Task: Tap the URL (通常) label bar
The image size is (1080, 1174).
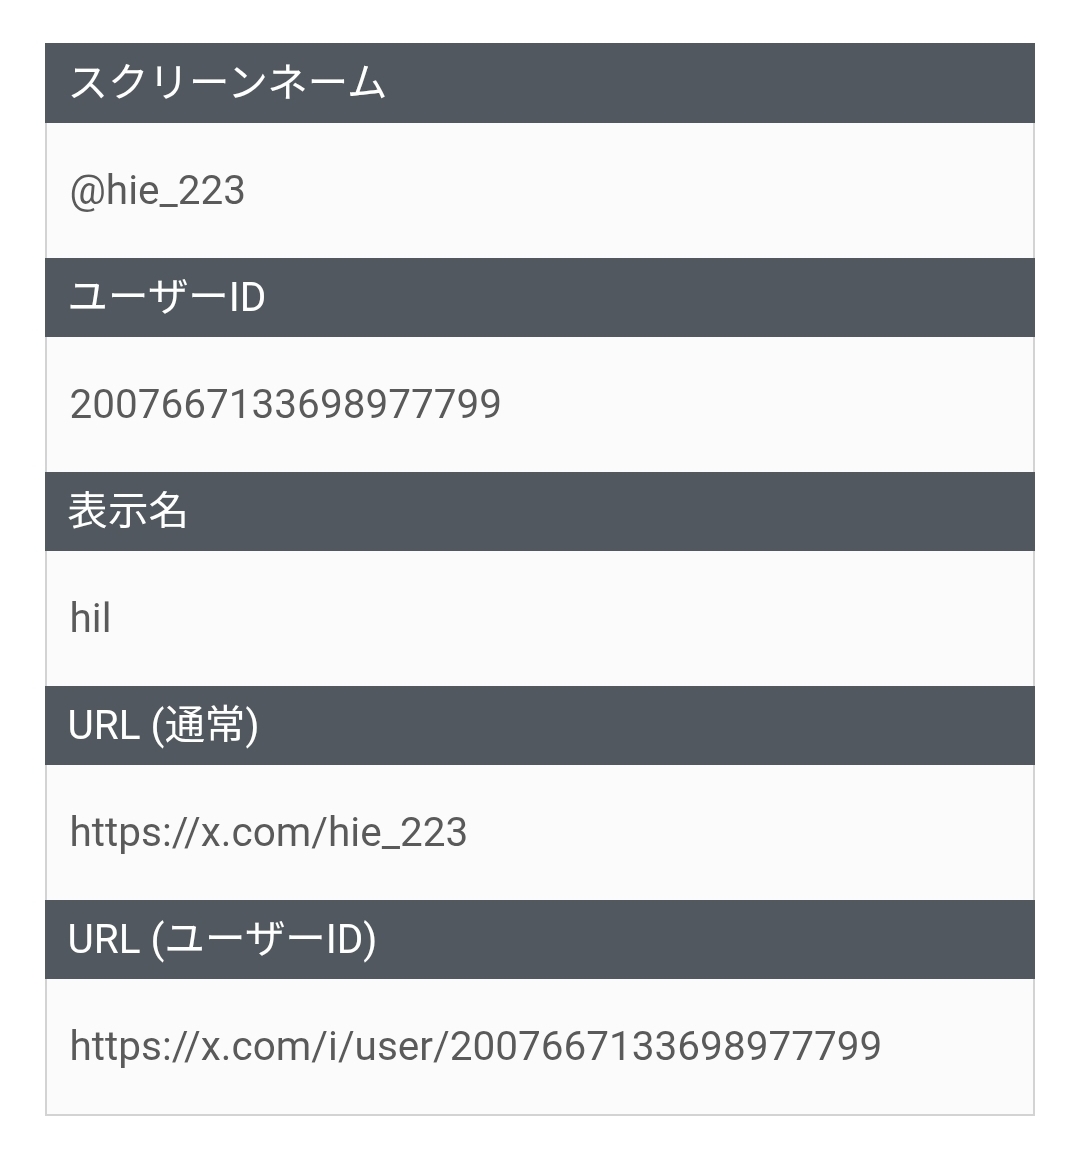Action: coord(163,725)
